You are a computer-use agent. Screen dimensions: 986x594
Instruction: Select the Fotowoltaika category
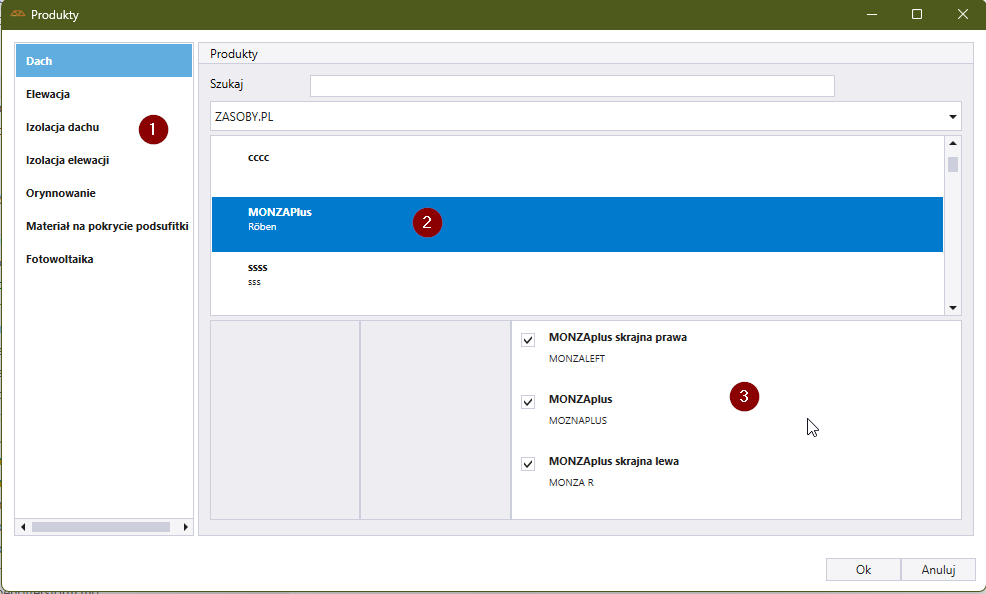(x=59, y=259)
